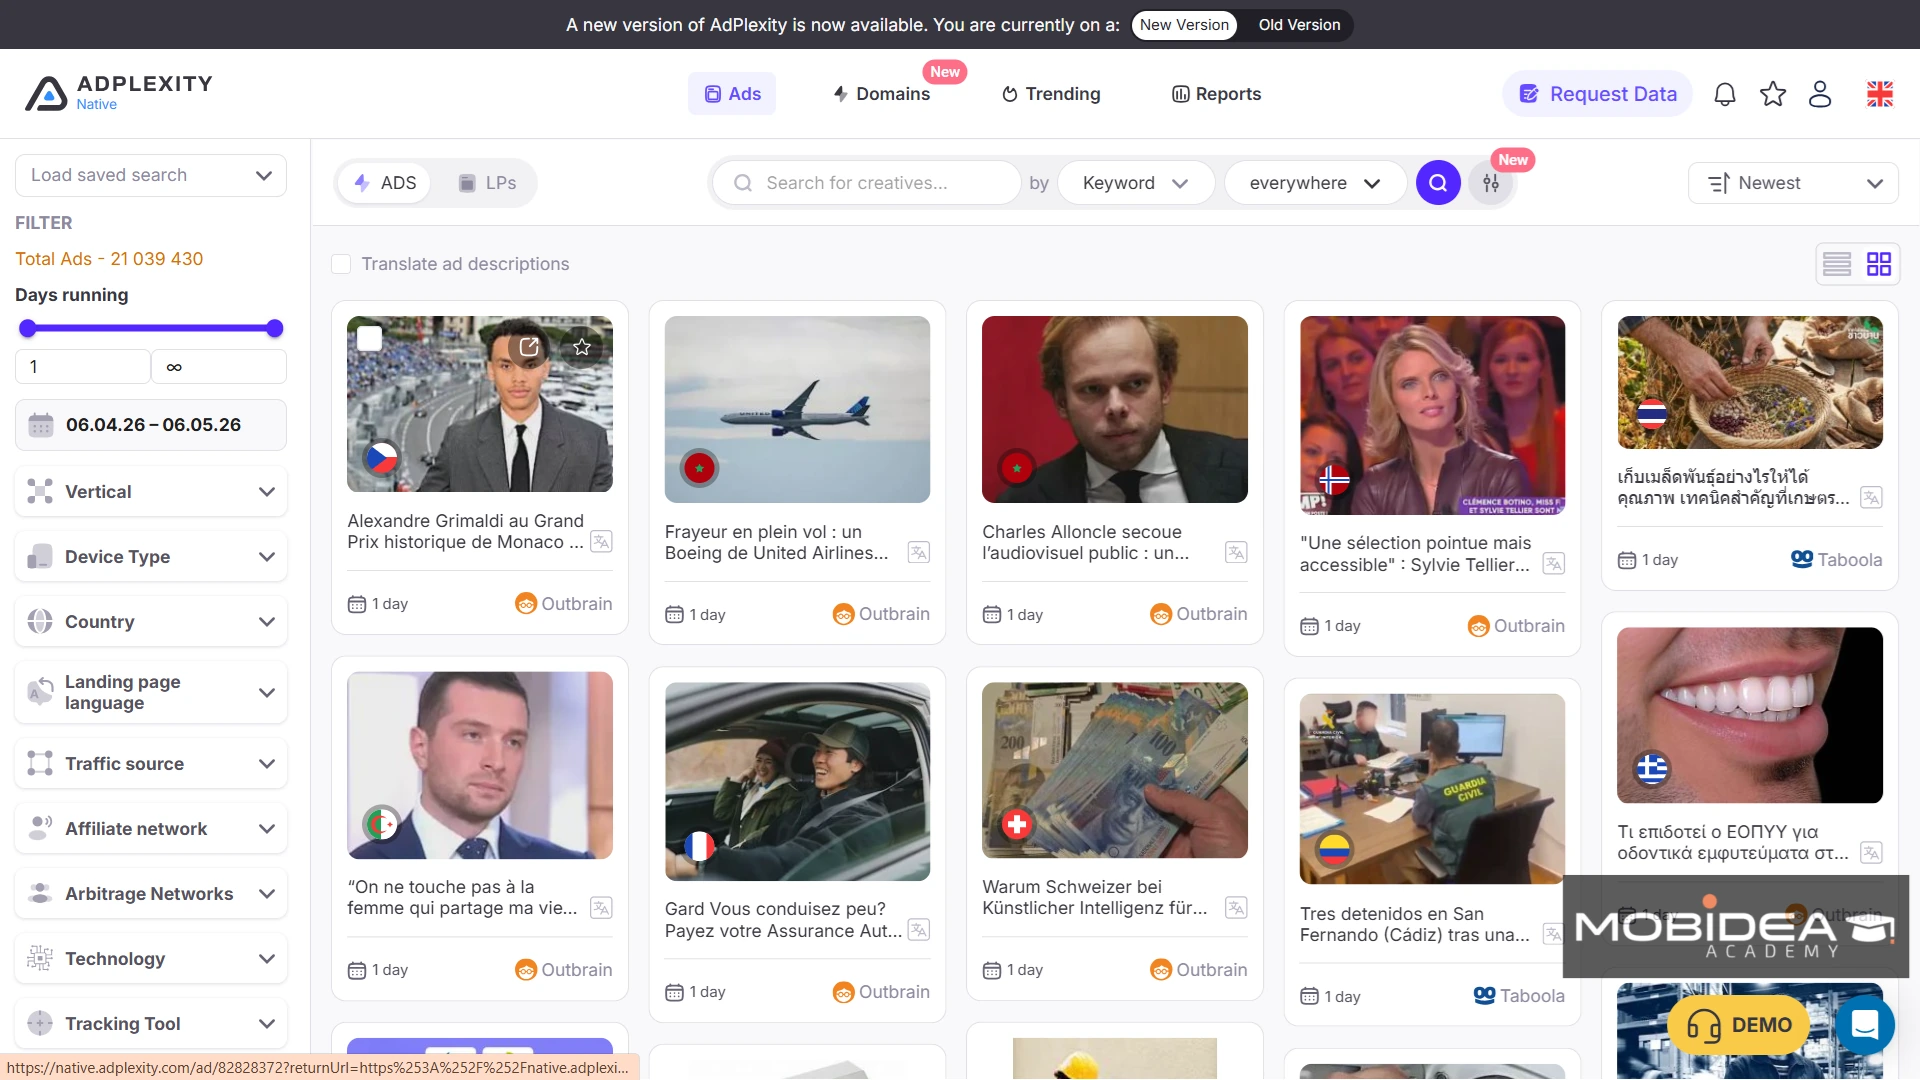Open Alexandre Grimaldi ad in new tab icon

tap(529, 347)
